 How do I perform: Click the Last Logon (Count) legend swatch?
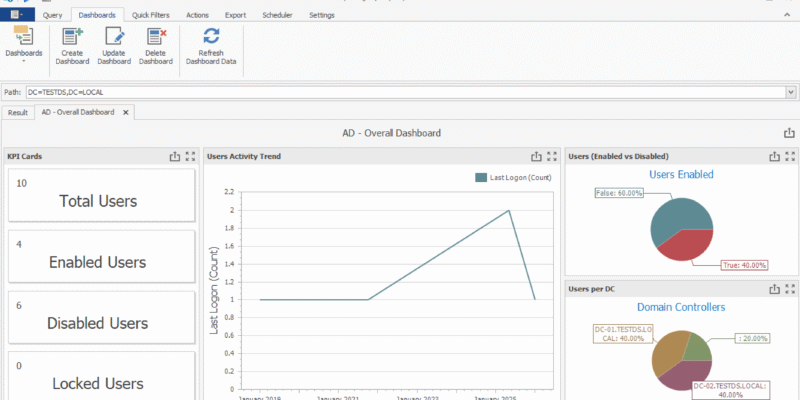(481, 178)
